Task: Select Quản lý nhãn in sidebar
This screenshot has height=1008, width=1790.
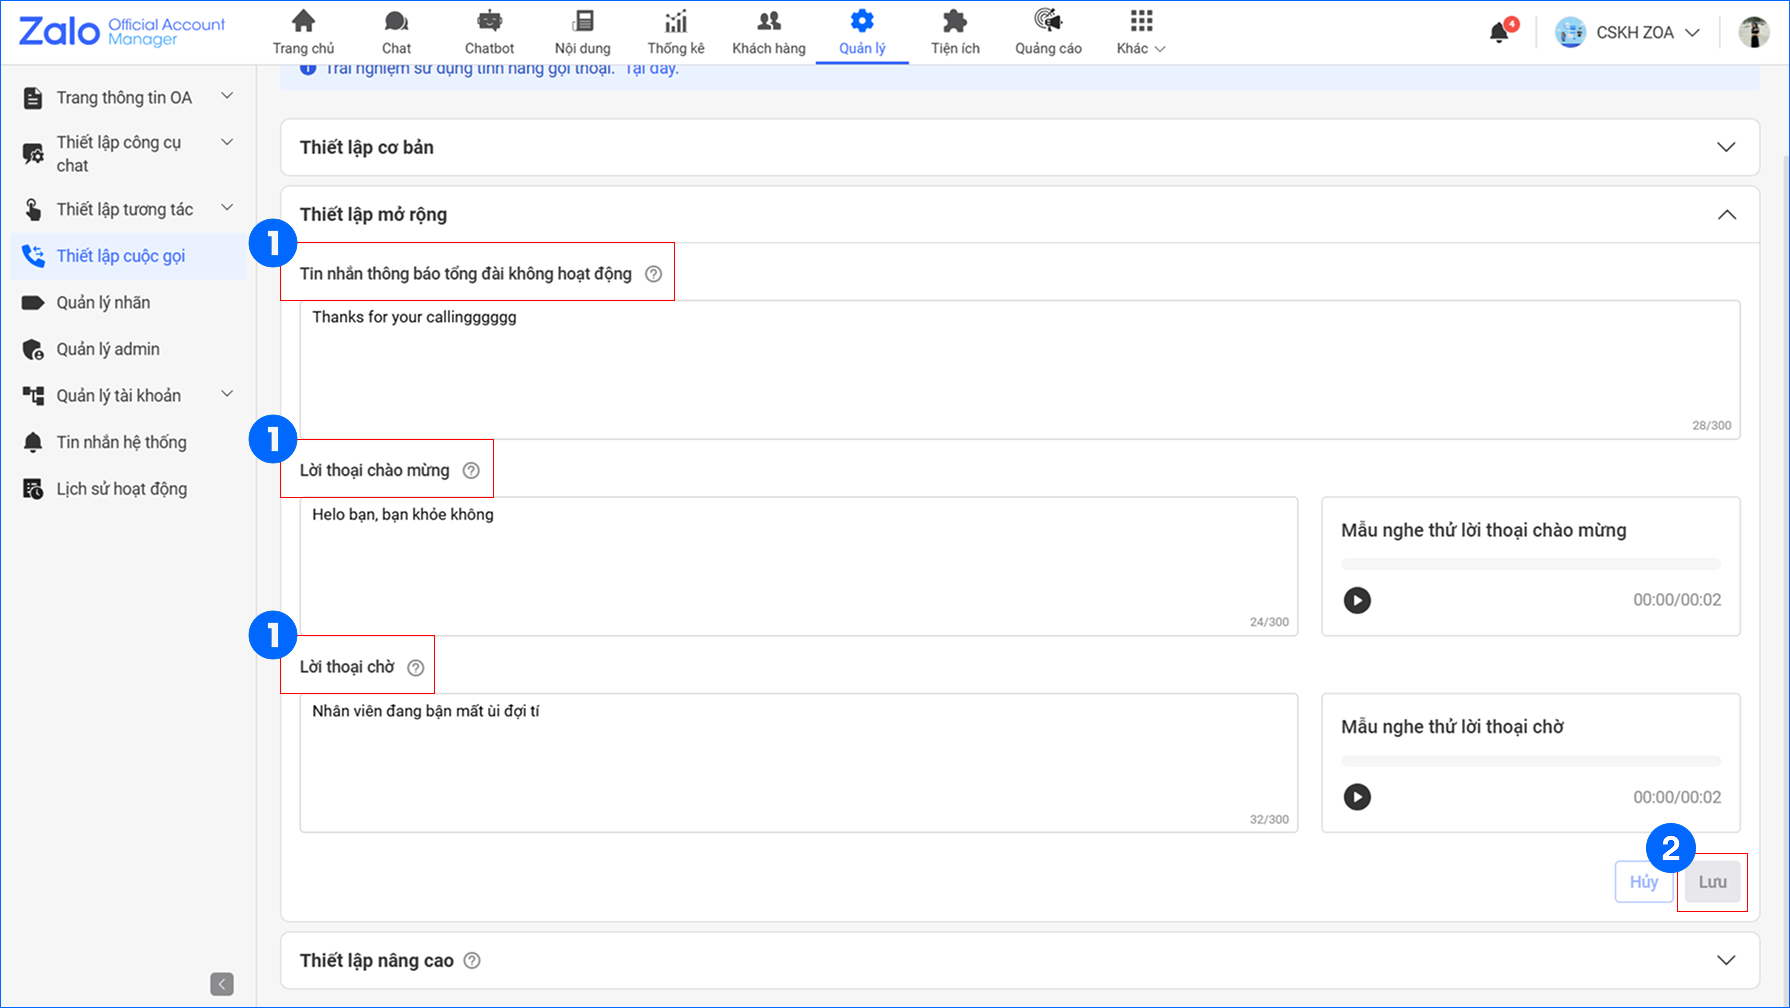Action: point(103,303)
